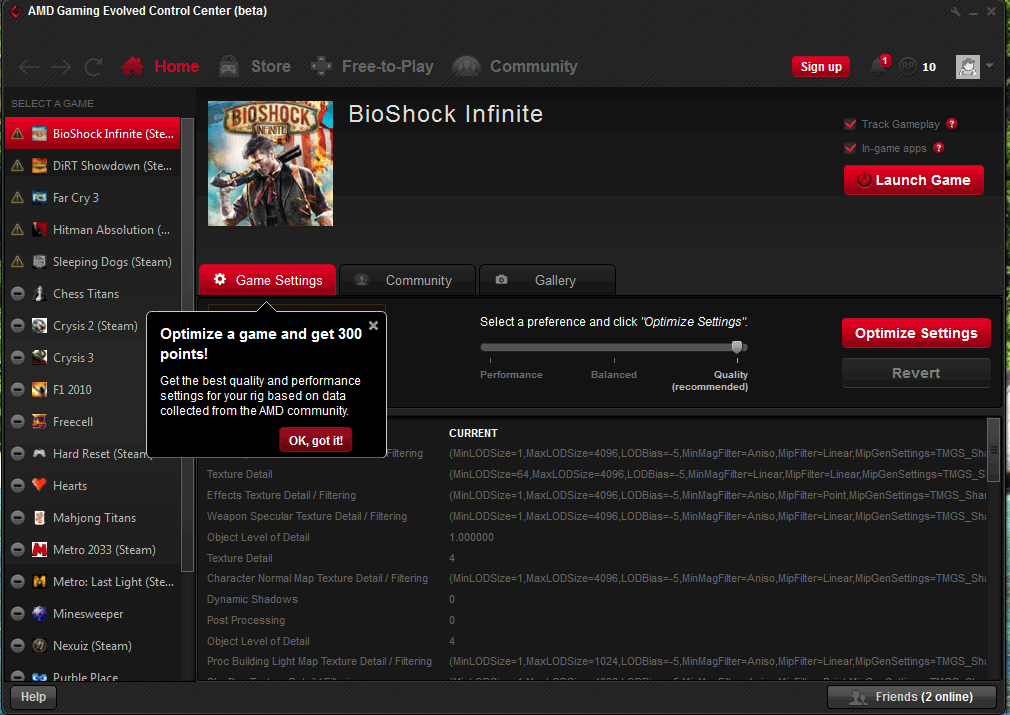Click the OK, got it! button
Image resolution: width=1010 pixels, height=715 pixels.
pyautogui.click(x=316, y=441)
